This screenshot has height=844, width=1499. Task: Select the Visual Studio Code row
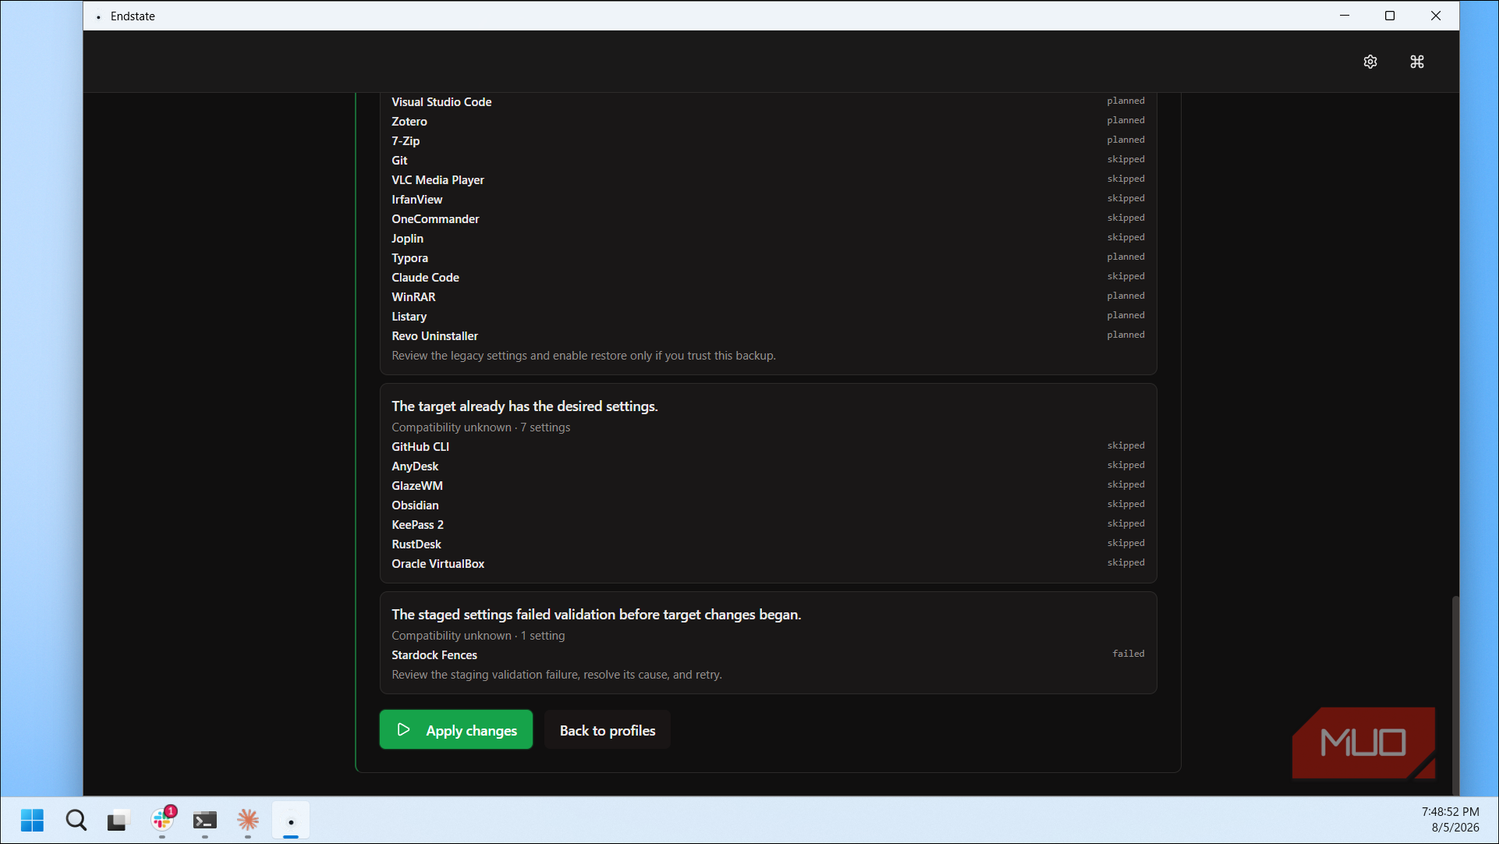pyautogui.click(x=768, y=102)
